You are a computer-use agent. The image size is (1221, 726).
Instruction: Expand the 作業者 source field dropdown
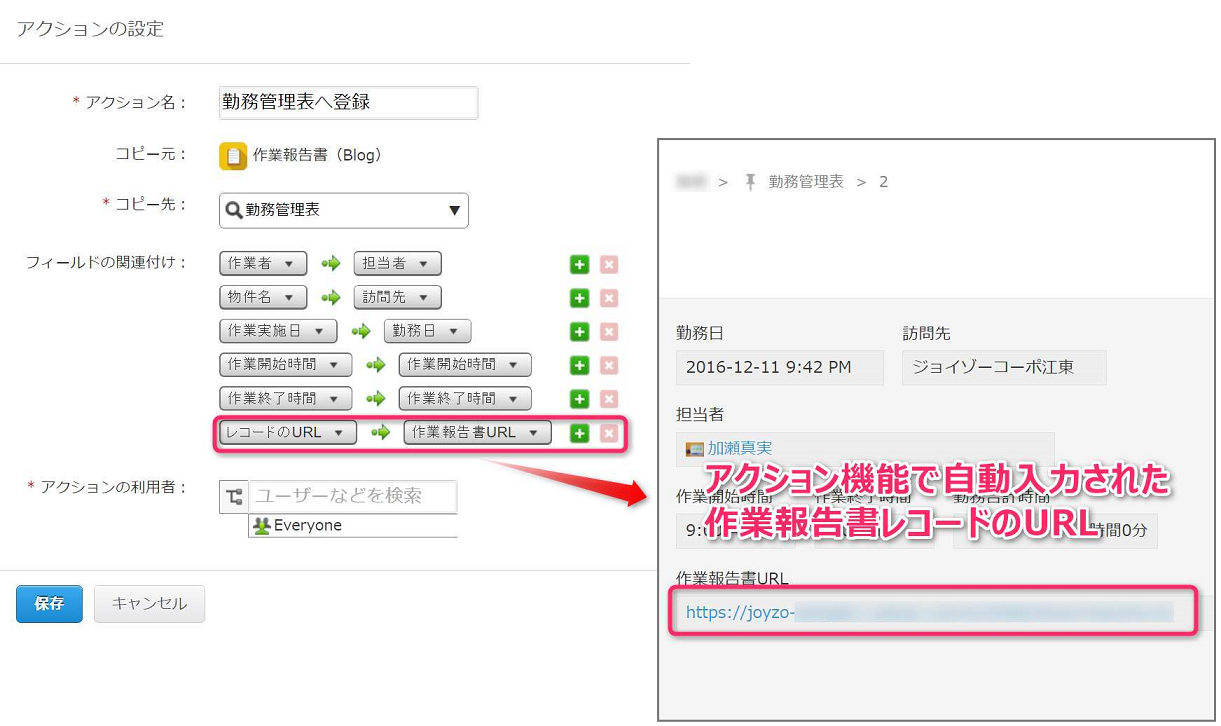pos(263,264)
